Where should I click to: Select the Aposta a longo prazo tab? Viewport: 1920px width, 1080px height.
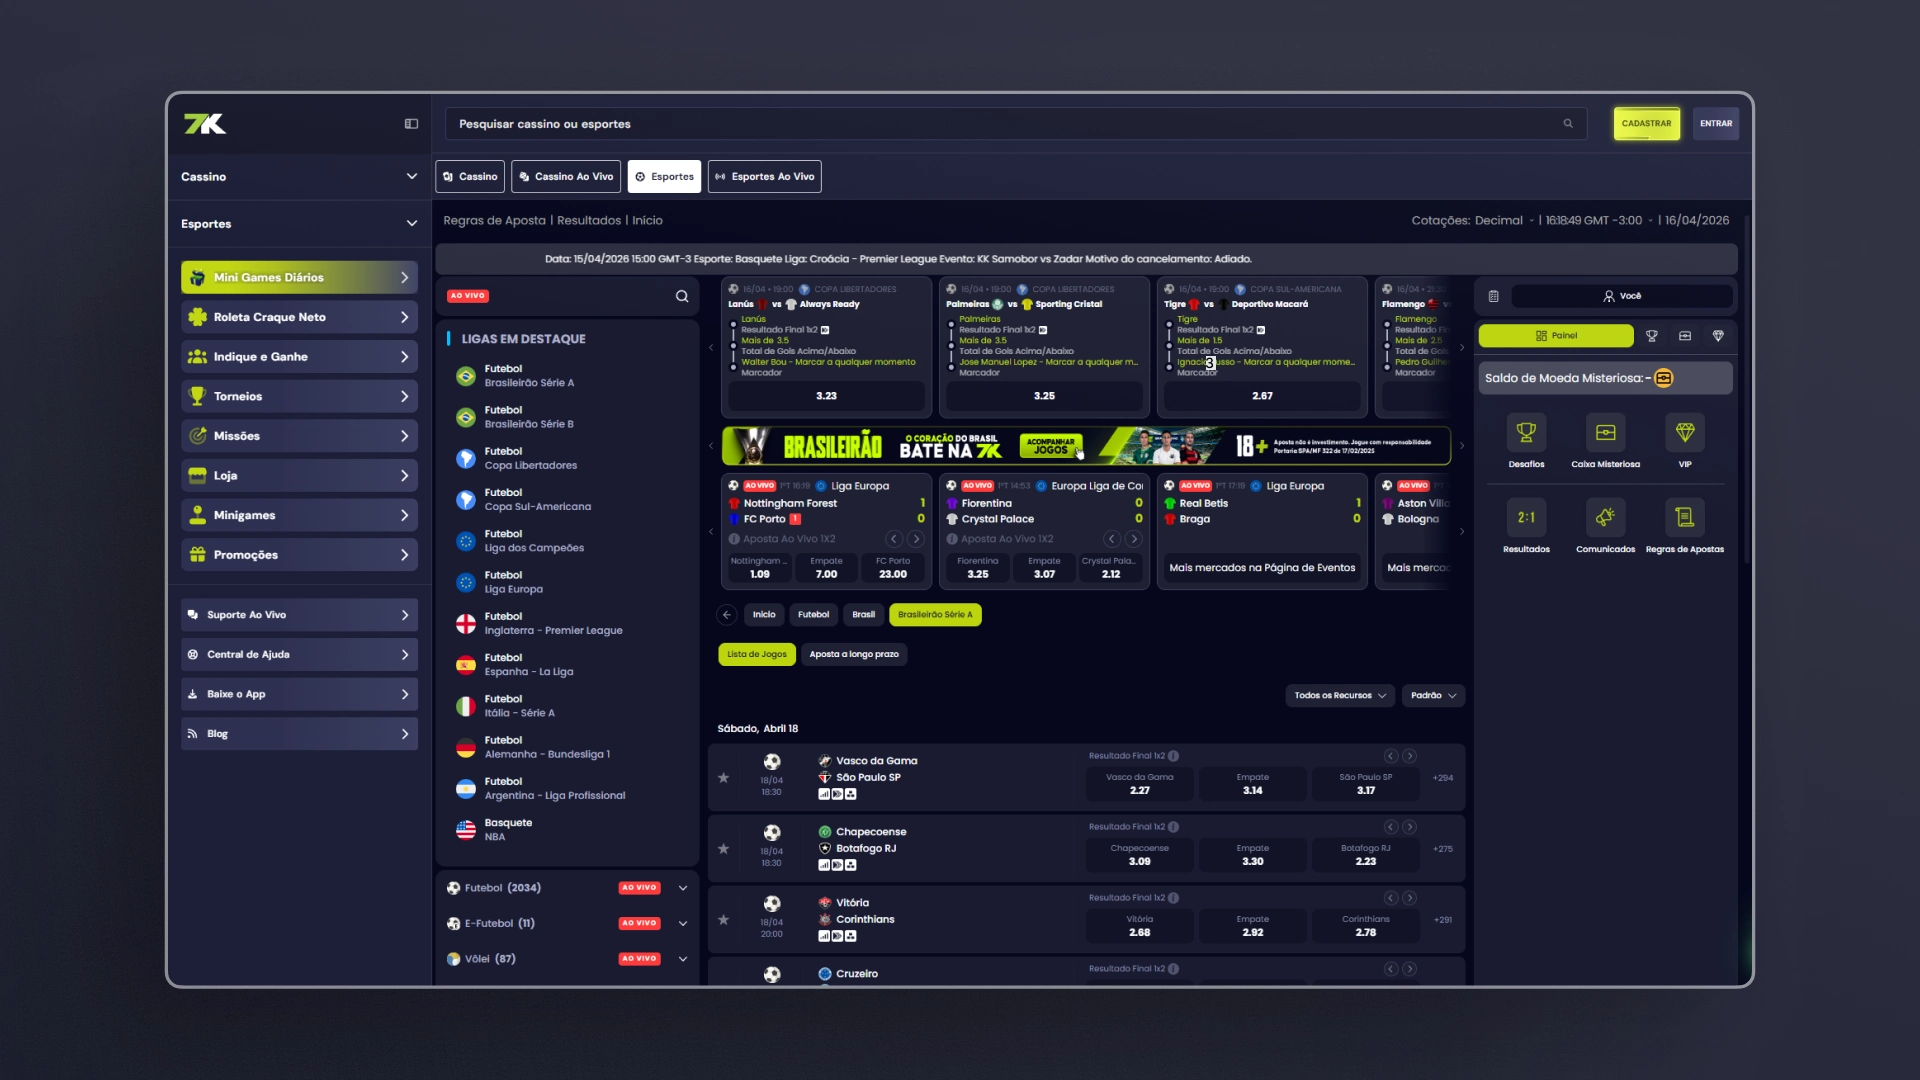[854, 654]
